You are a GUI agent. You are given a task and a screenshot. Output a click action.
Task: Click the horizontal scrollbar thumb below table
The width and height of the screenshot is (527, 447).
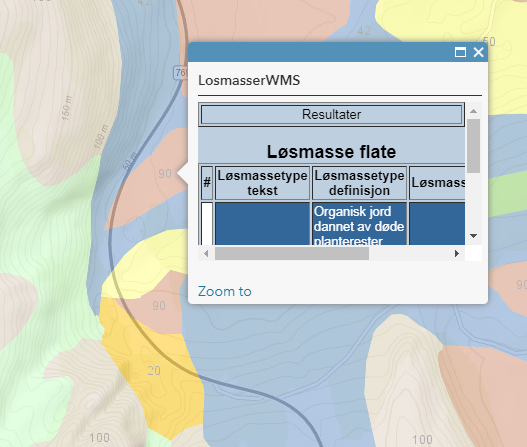click(x=292, y=253)
